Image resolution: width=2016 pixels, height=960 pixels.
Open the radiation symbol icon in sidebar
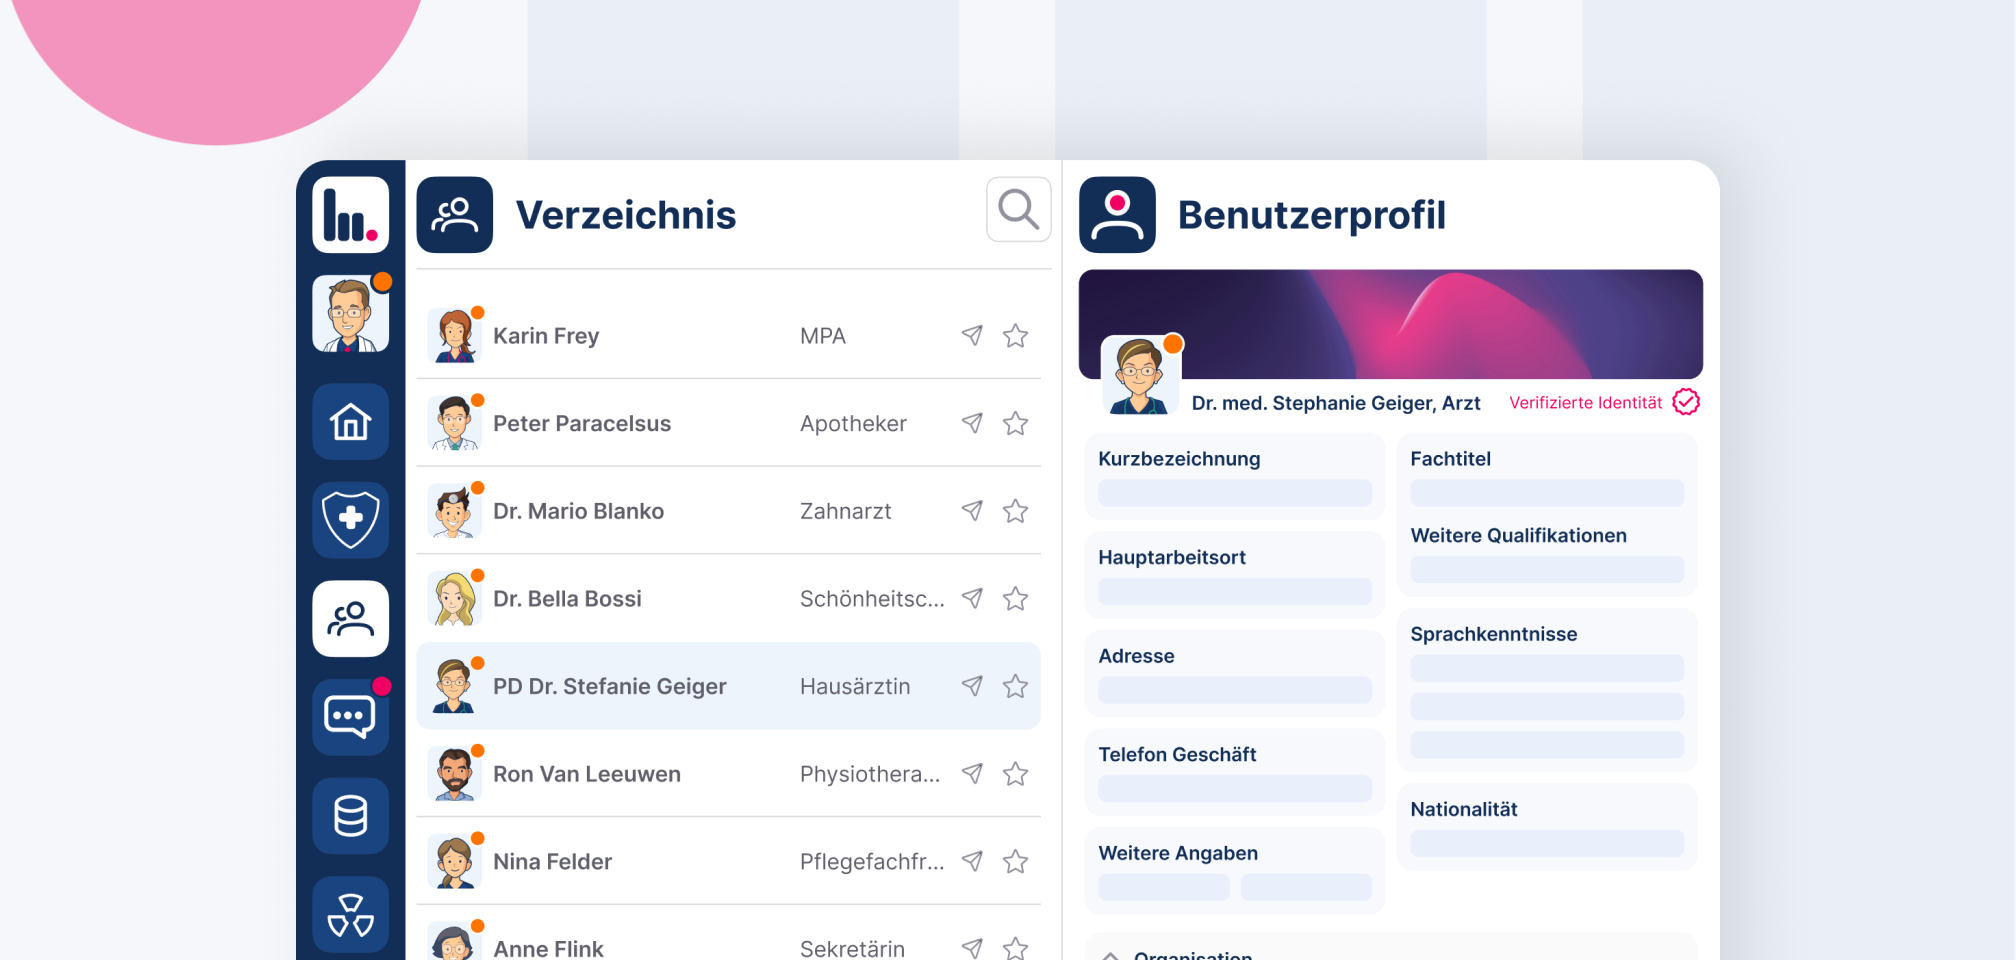(x=350, y=914)
